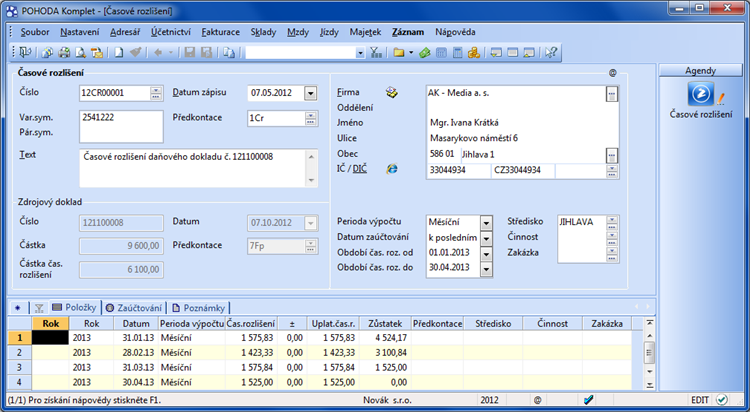Click the first save diskette icon
The height and width of the screenshot is (412, 750).
190,53
